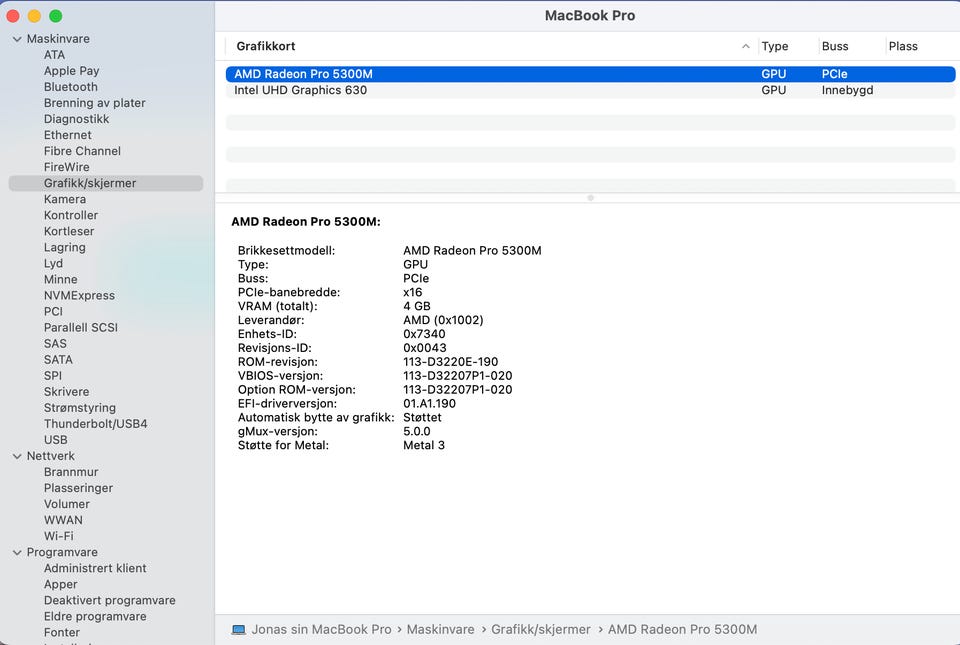Open Bluetooth in the sidebar
The width and height of the screenshot is (960, 645).
[70, 87]
